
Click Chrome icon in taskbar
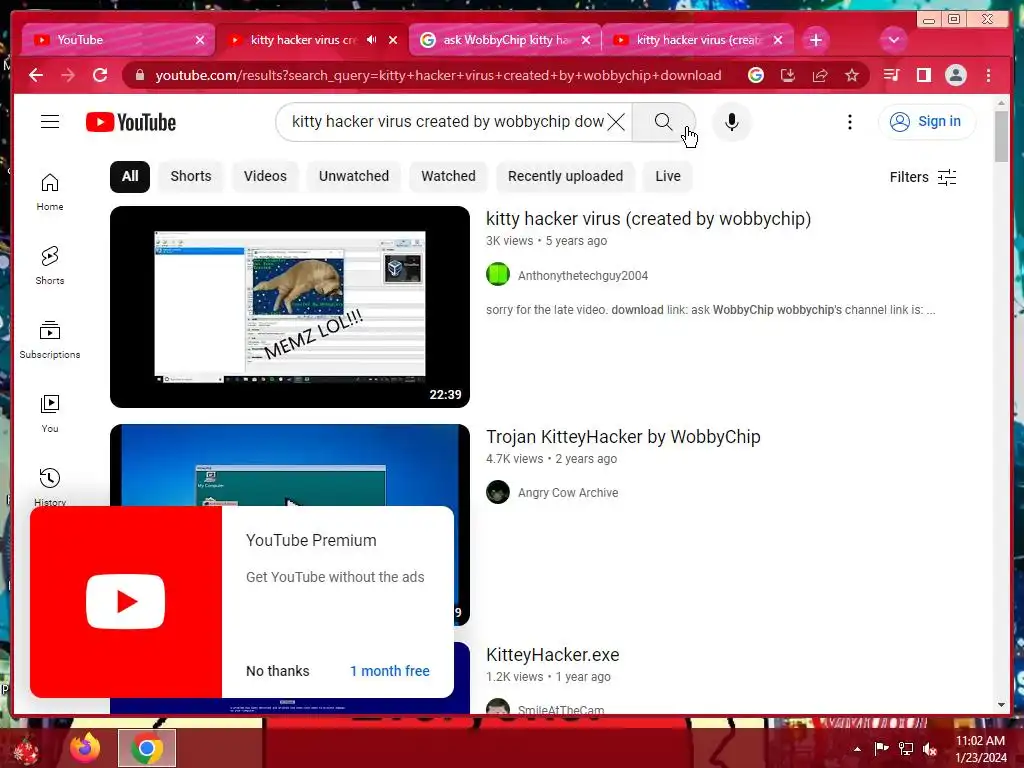(147, 748)
